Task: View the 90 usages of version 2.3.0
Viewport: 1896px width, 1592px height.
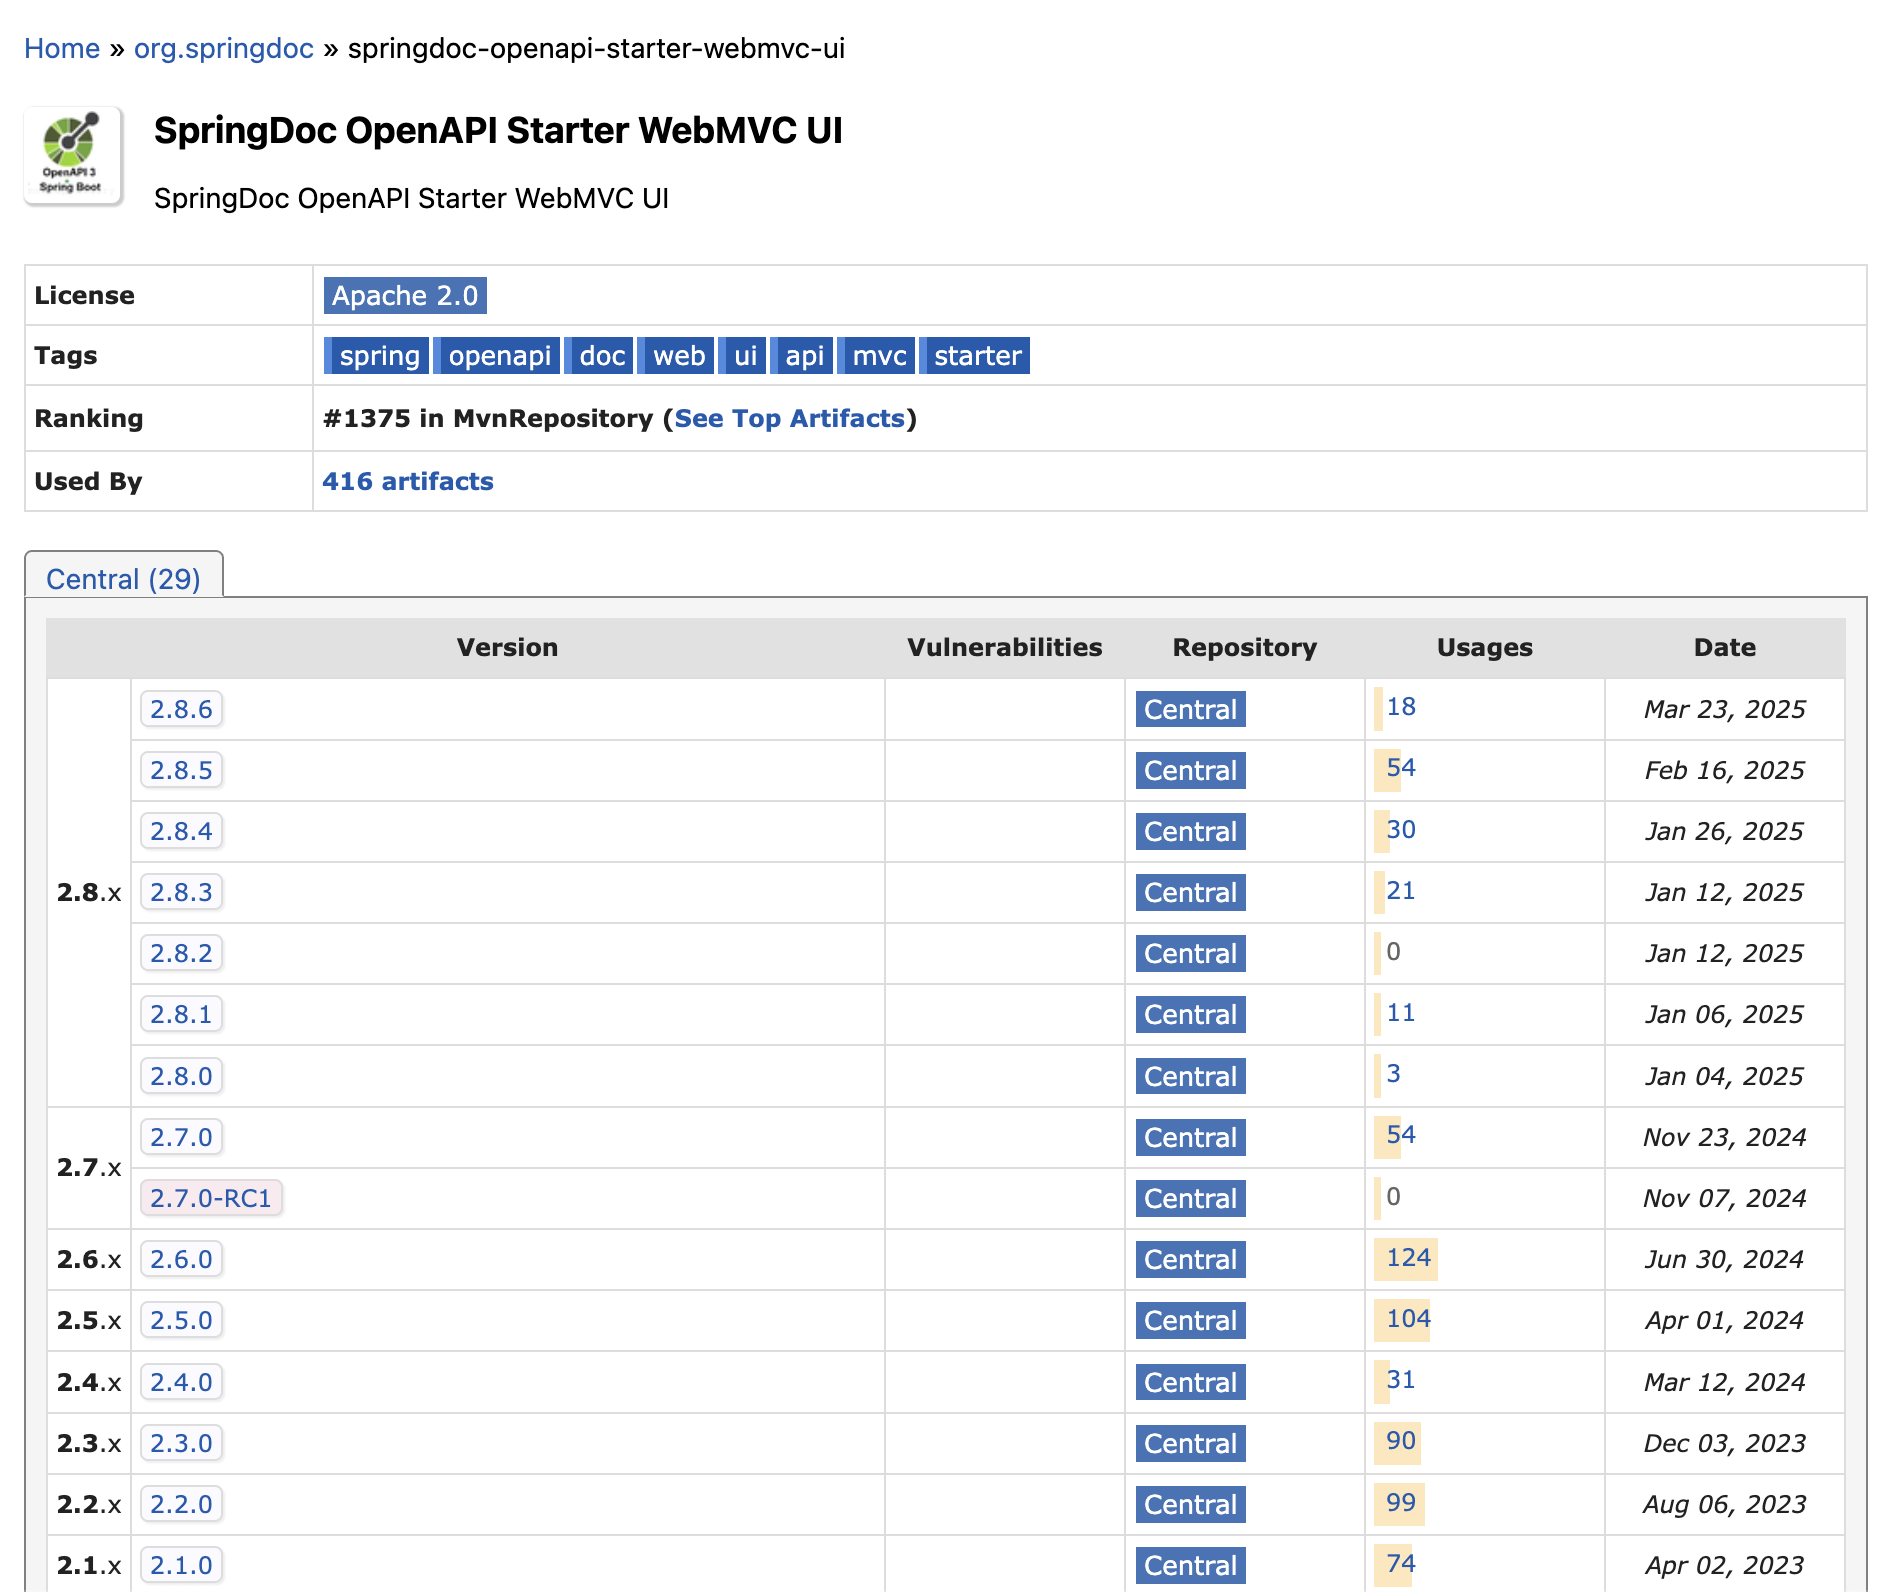Action: [x=1401, y=1441]
